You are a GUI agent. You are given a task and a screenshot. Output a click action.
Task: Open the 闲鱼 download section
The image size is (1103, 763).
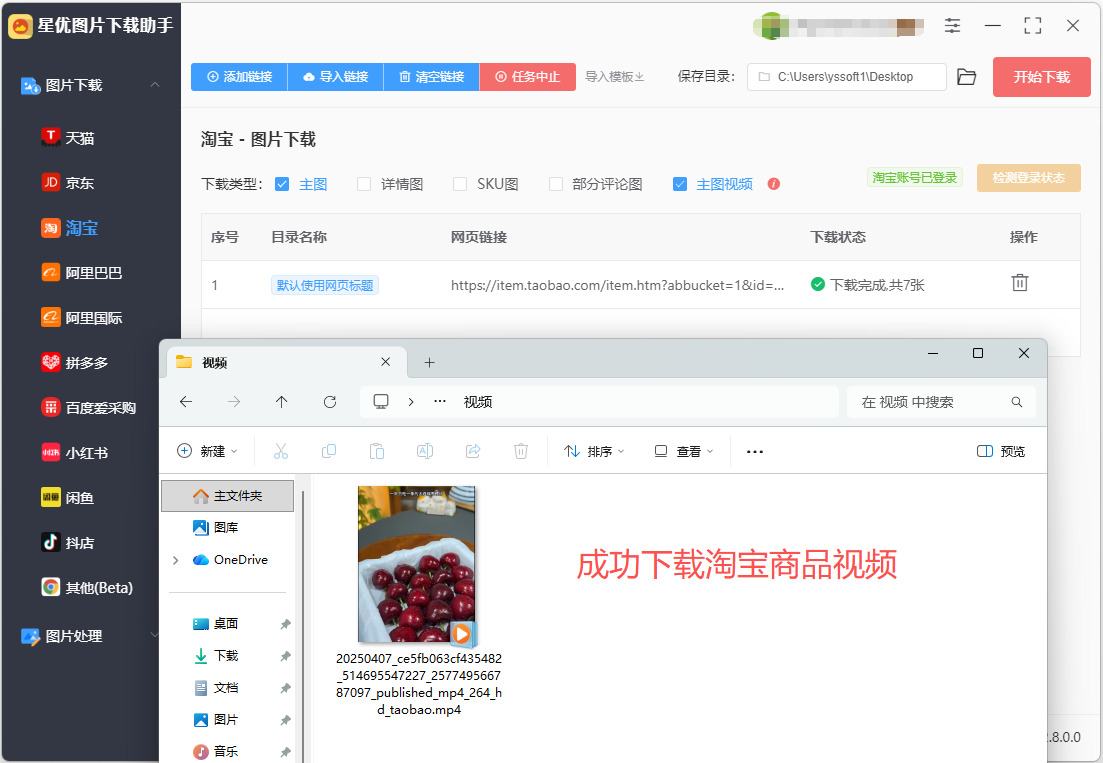(x=68, y=498)
